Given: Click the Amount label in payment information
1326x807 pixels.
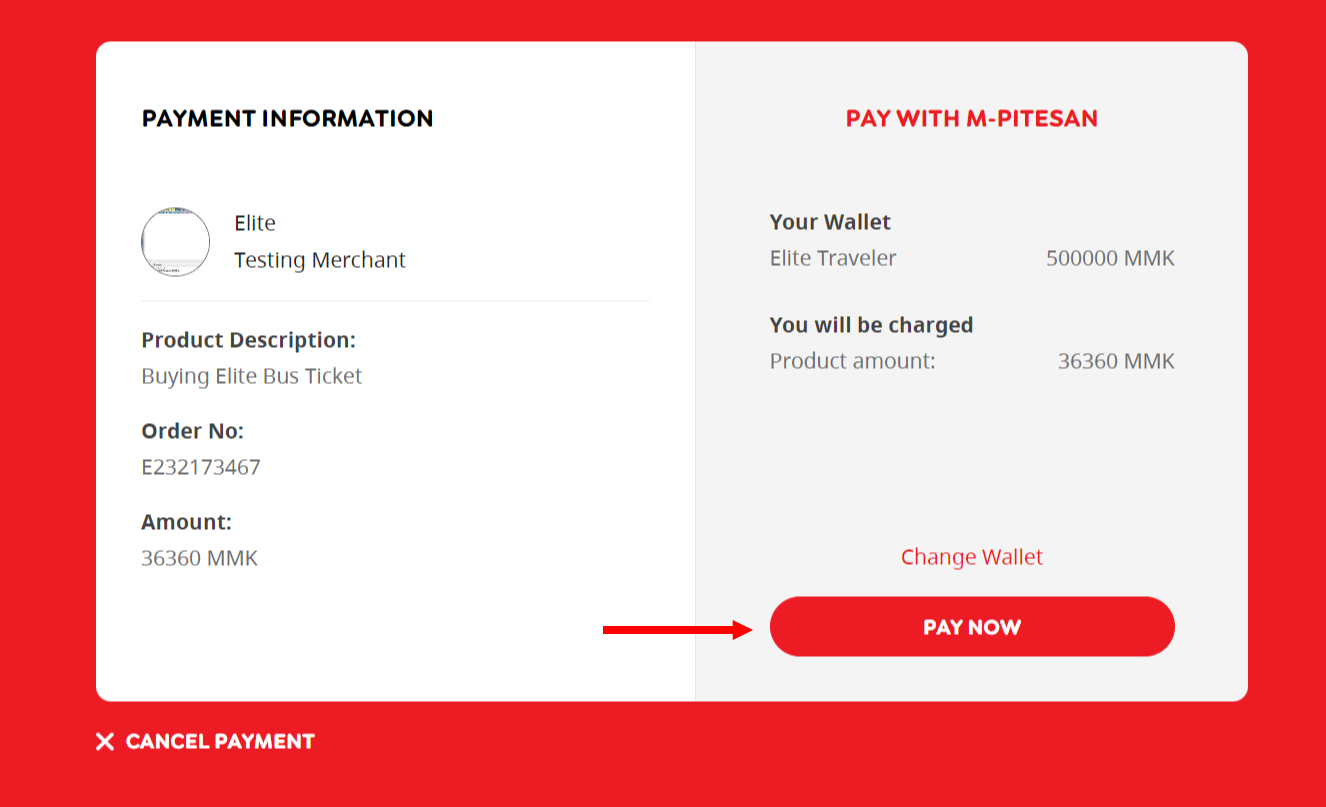Looking at the screenshot, I should click(x=186, y=522).
